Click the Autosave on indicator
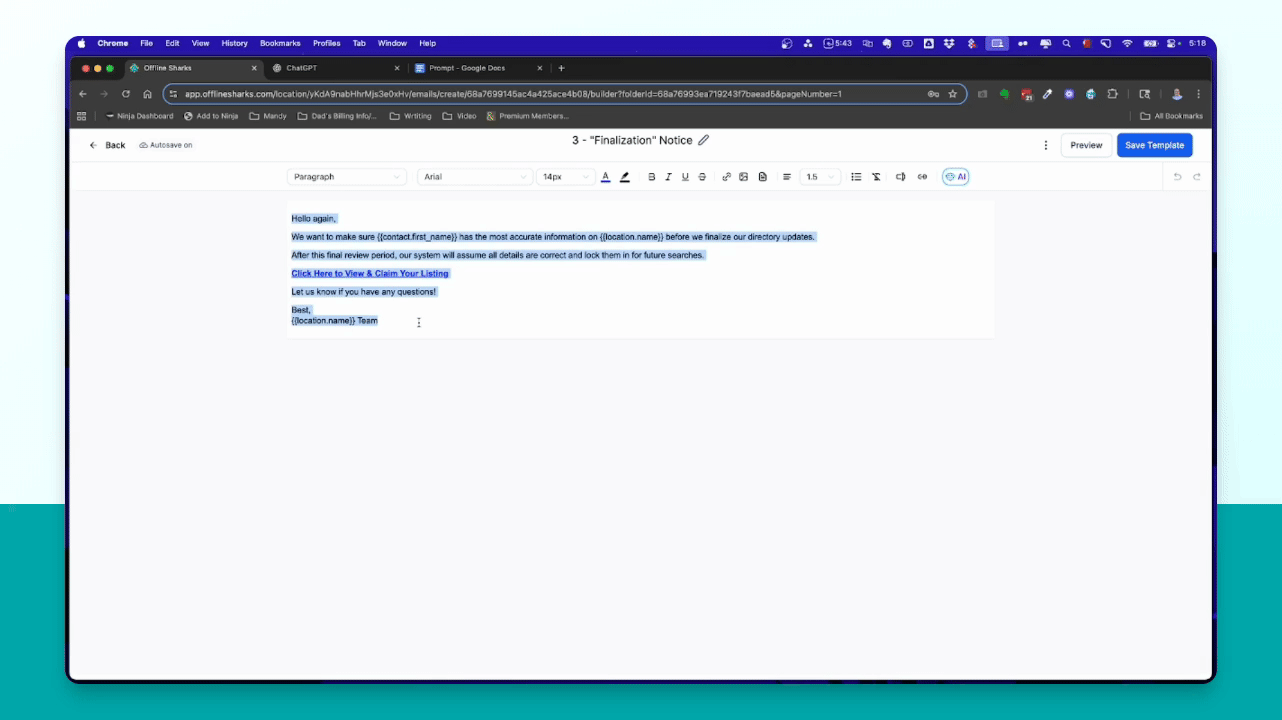This screenshot has width=1282, height=720. 166,145
